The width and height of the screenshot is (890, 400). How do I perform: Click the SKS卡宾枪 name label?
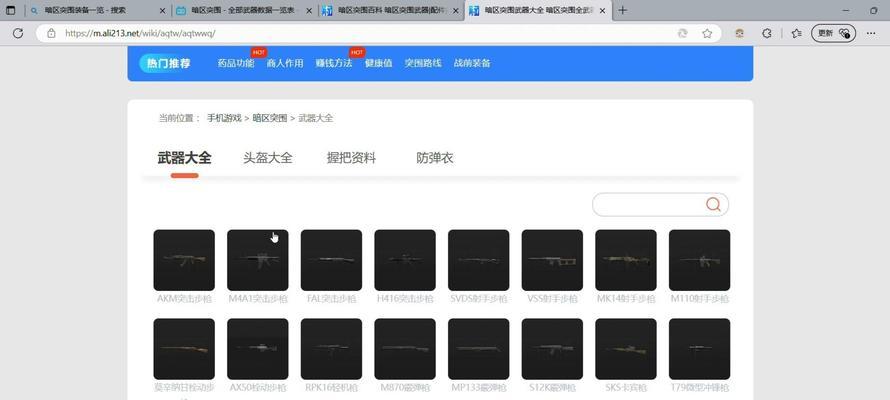626,388
